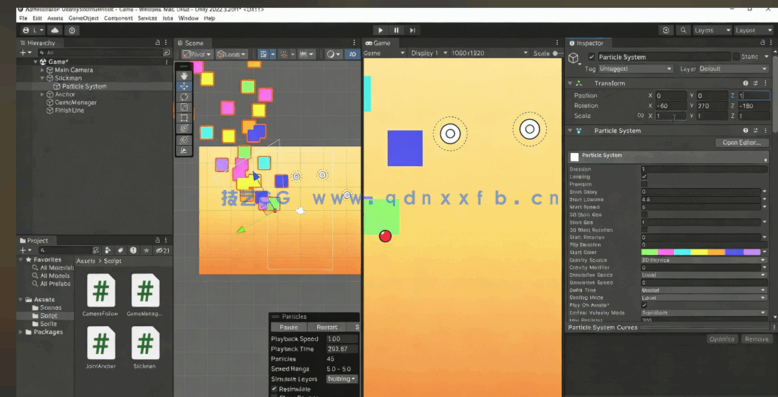Open the Assets menu

click(x=55, y=18)
